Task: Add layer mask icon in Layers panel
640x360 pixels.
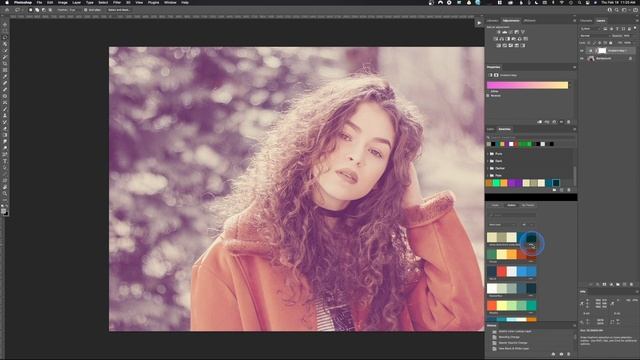Action: pos(604,284)
